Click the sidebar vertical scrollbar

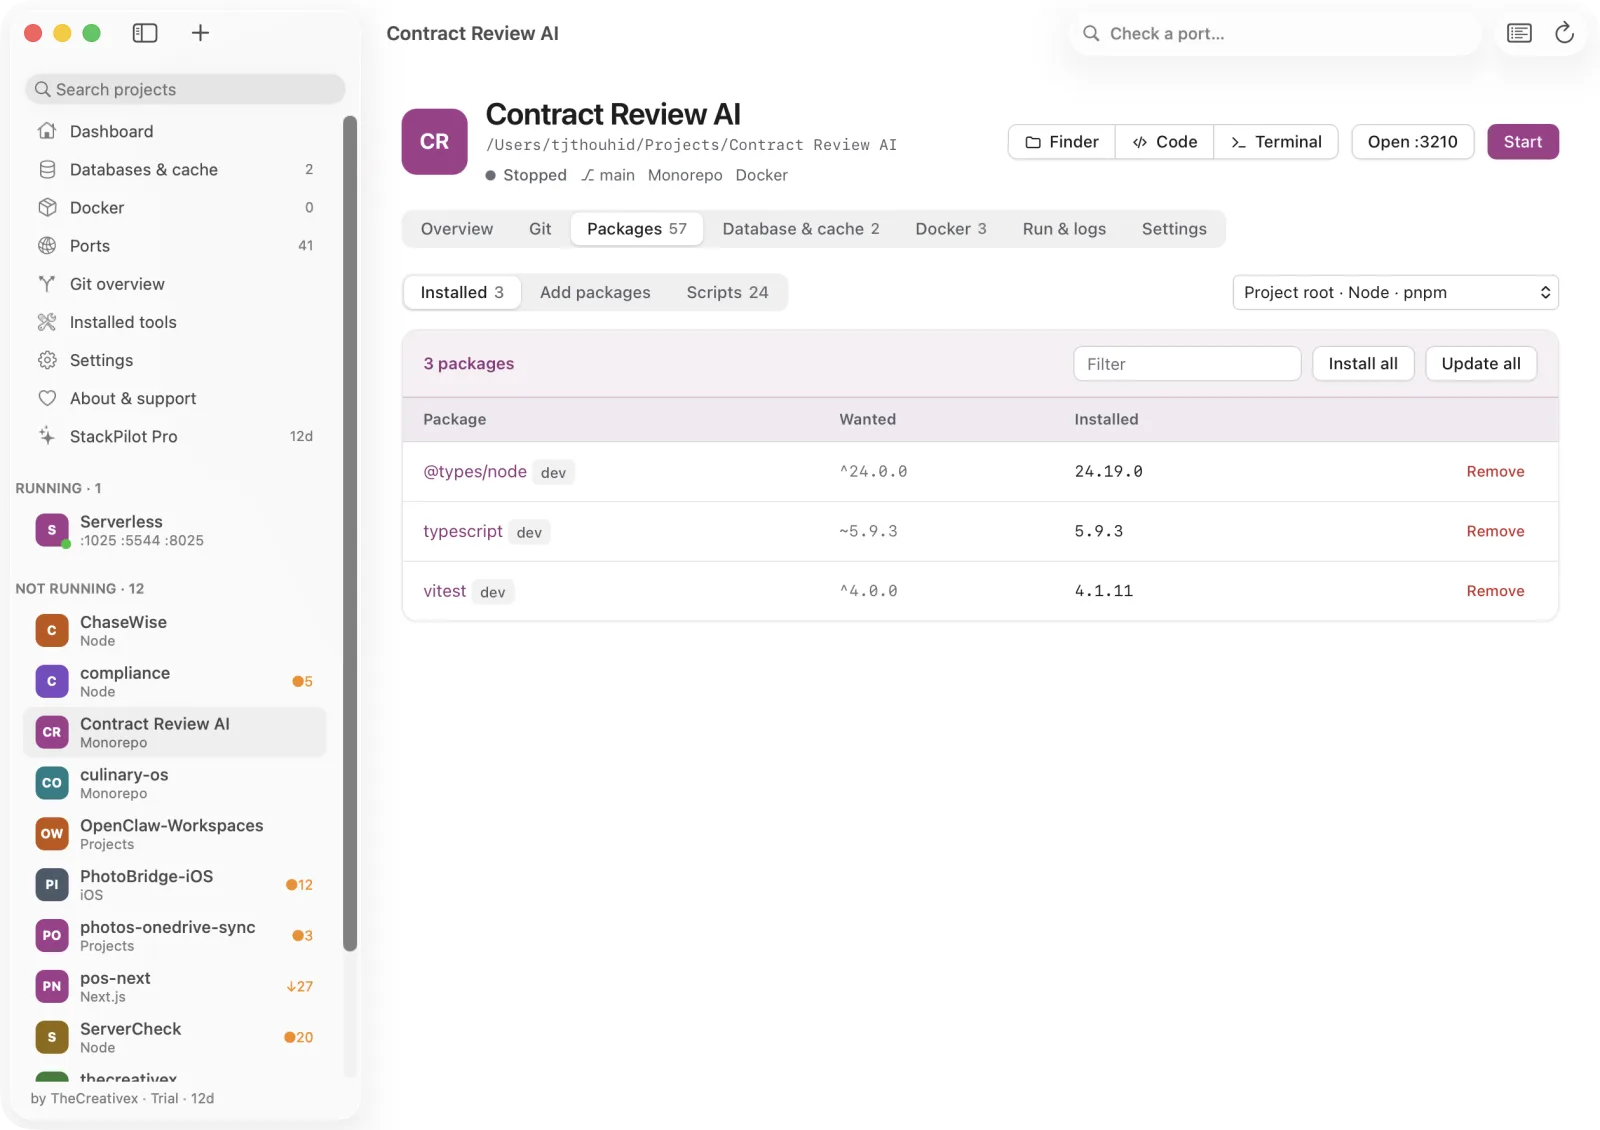(x=350, y=534)
